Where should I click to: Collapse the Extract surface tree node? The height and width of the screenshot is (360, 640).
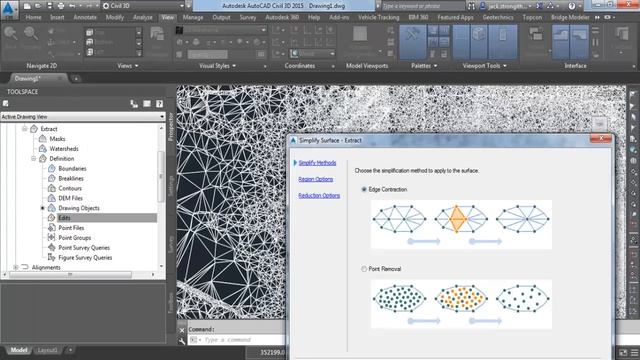[24, 129]
